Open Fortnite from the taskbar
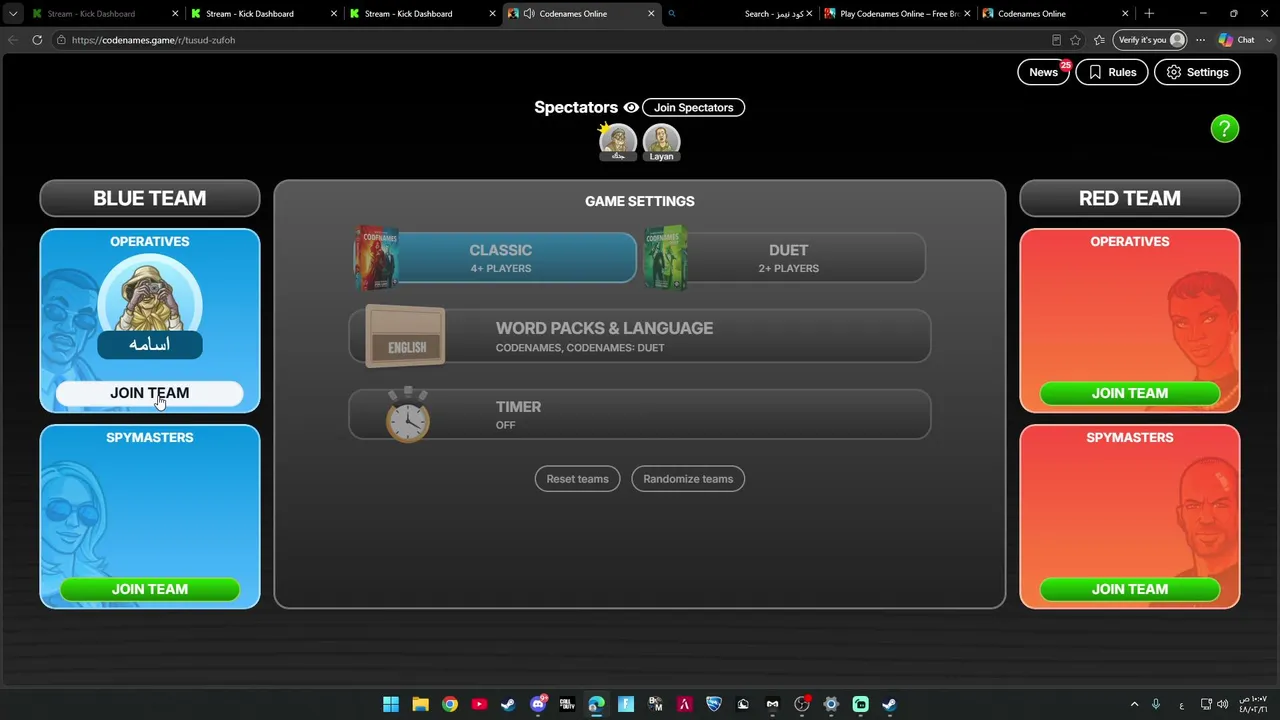The image size is (1280, 720). click(626, 704)
